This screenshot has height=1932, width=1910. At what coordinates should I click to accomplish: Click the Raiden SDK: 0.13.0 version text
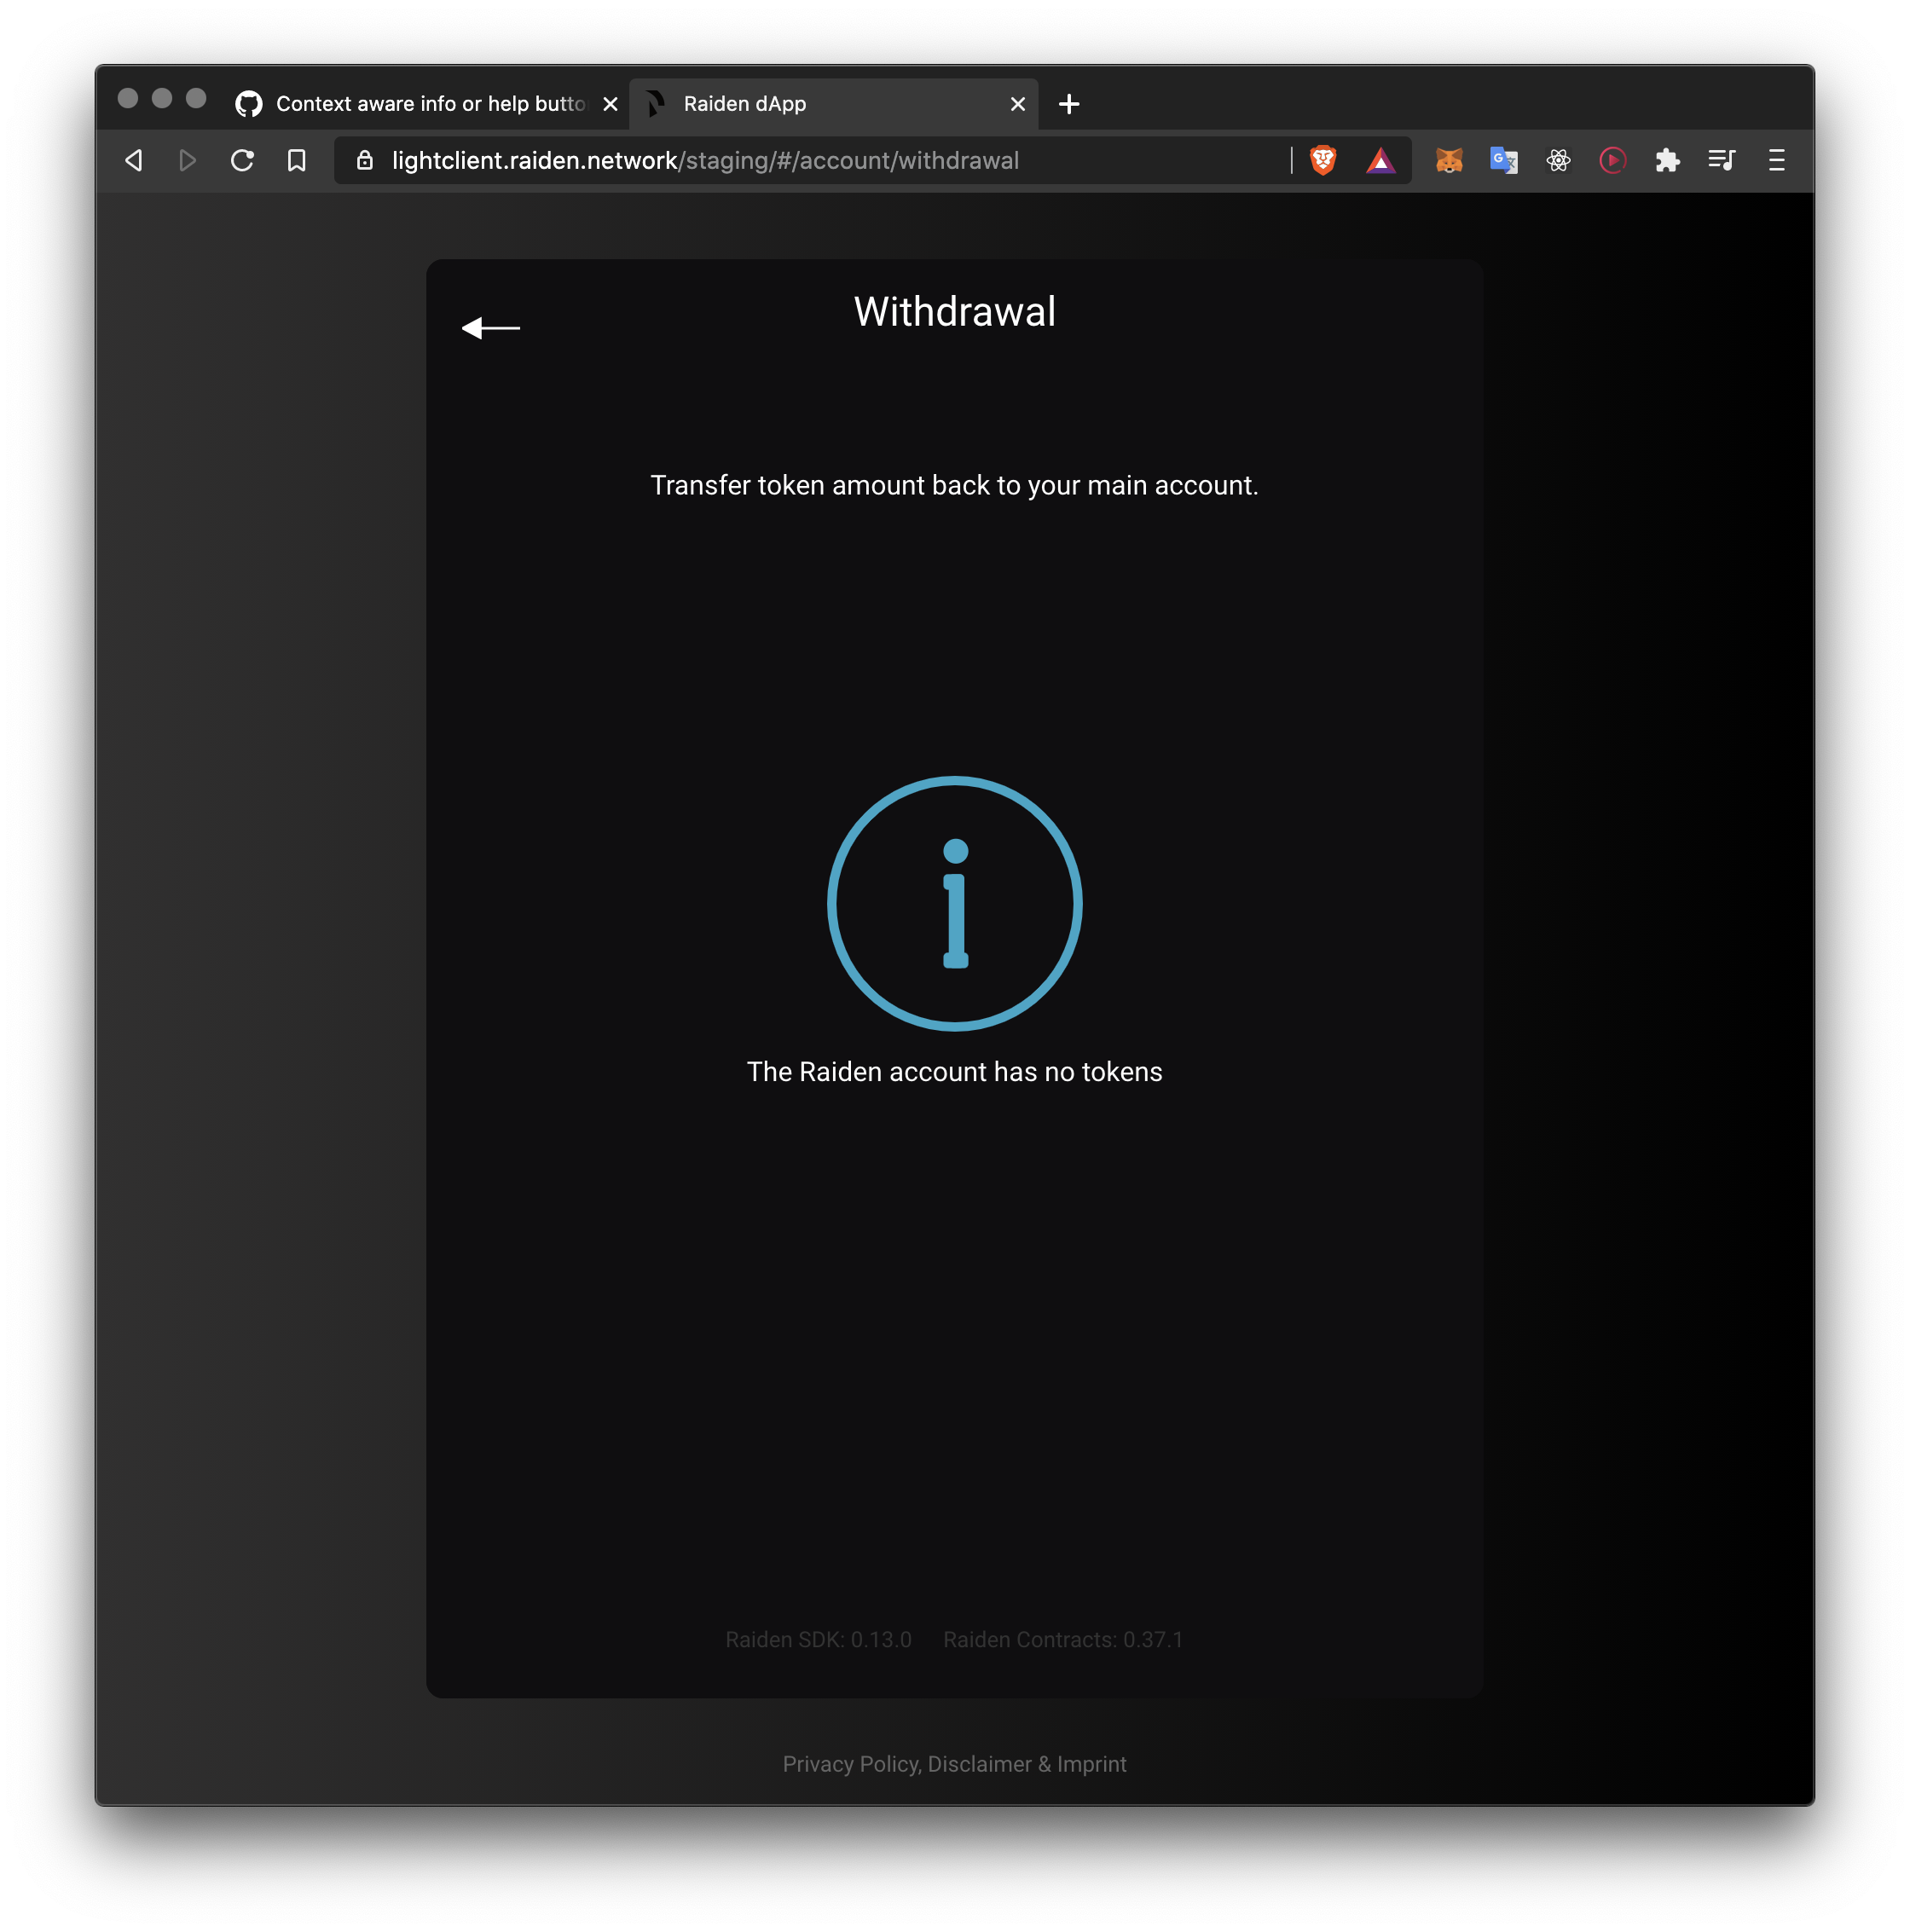tap(818, 1639)
